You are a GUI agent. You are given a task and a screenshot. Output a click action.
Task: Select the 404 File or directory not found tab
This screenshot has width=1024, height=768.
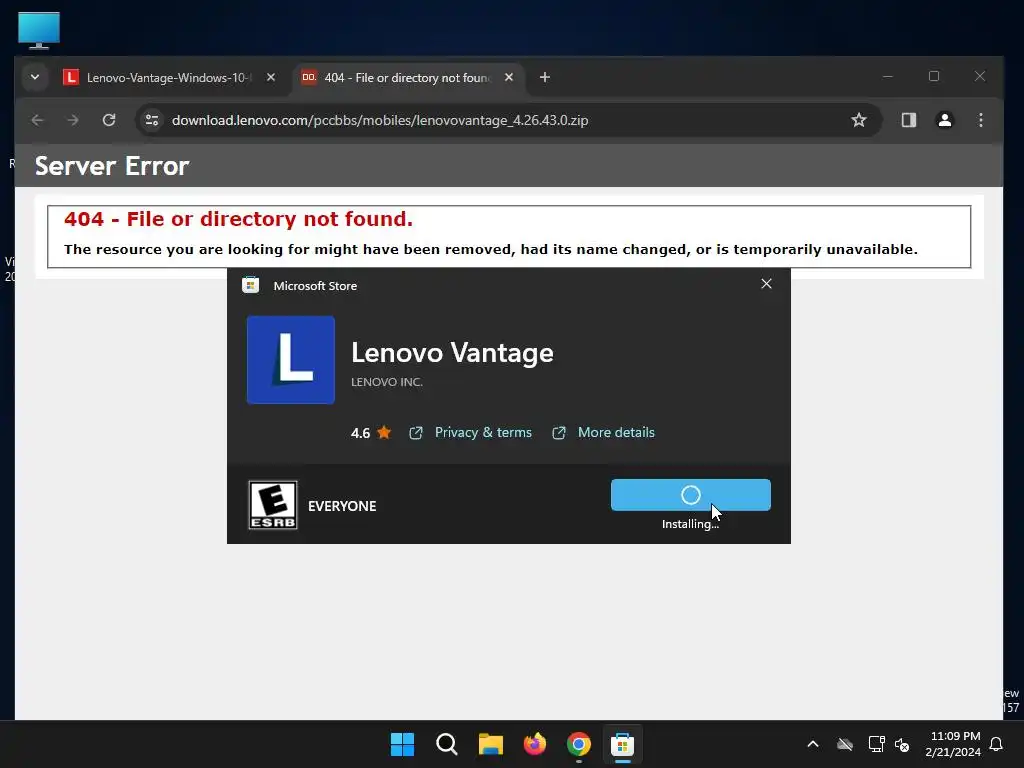(x=406, y=78)
